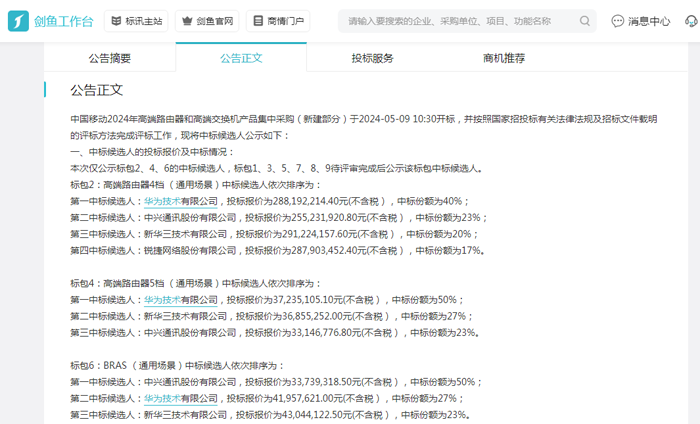
Task: Open 华为技术 link under 标包2
Action: 162,201
